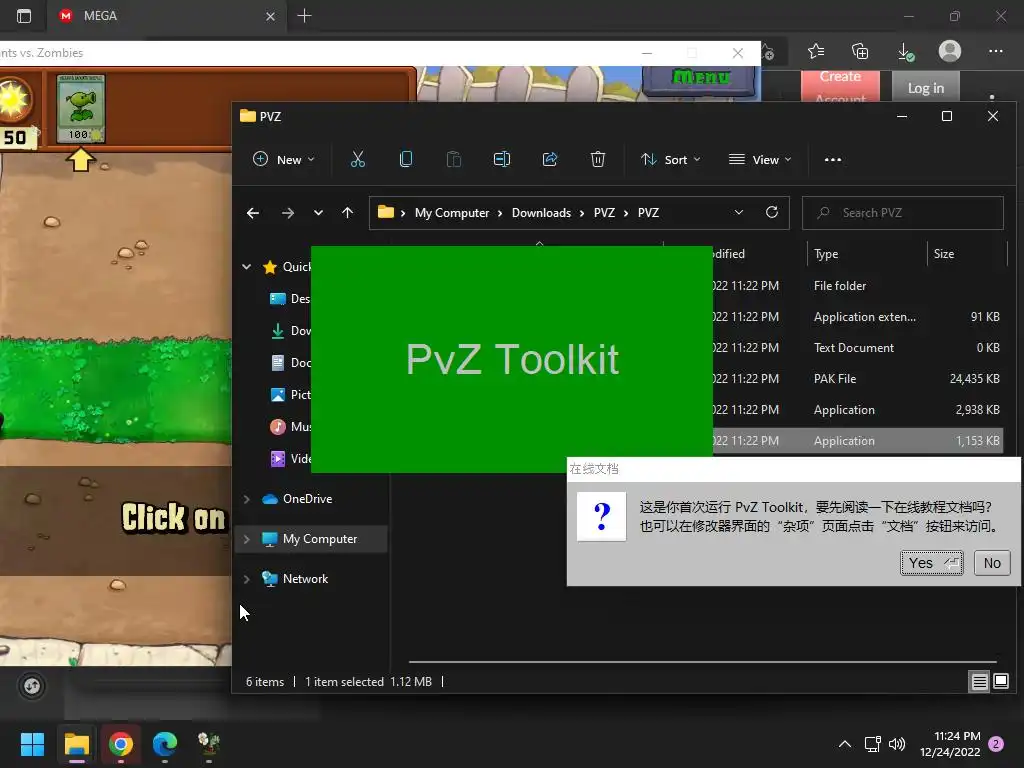Close the MEGA browser tab
This screenshot has width=1024, height=768.
coord(270,16)
